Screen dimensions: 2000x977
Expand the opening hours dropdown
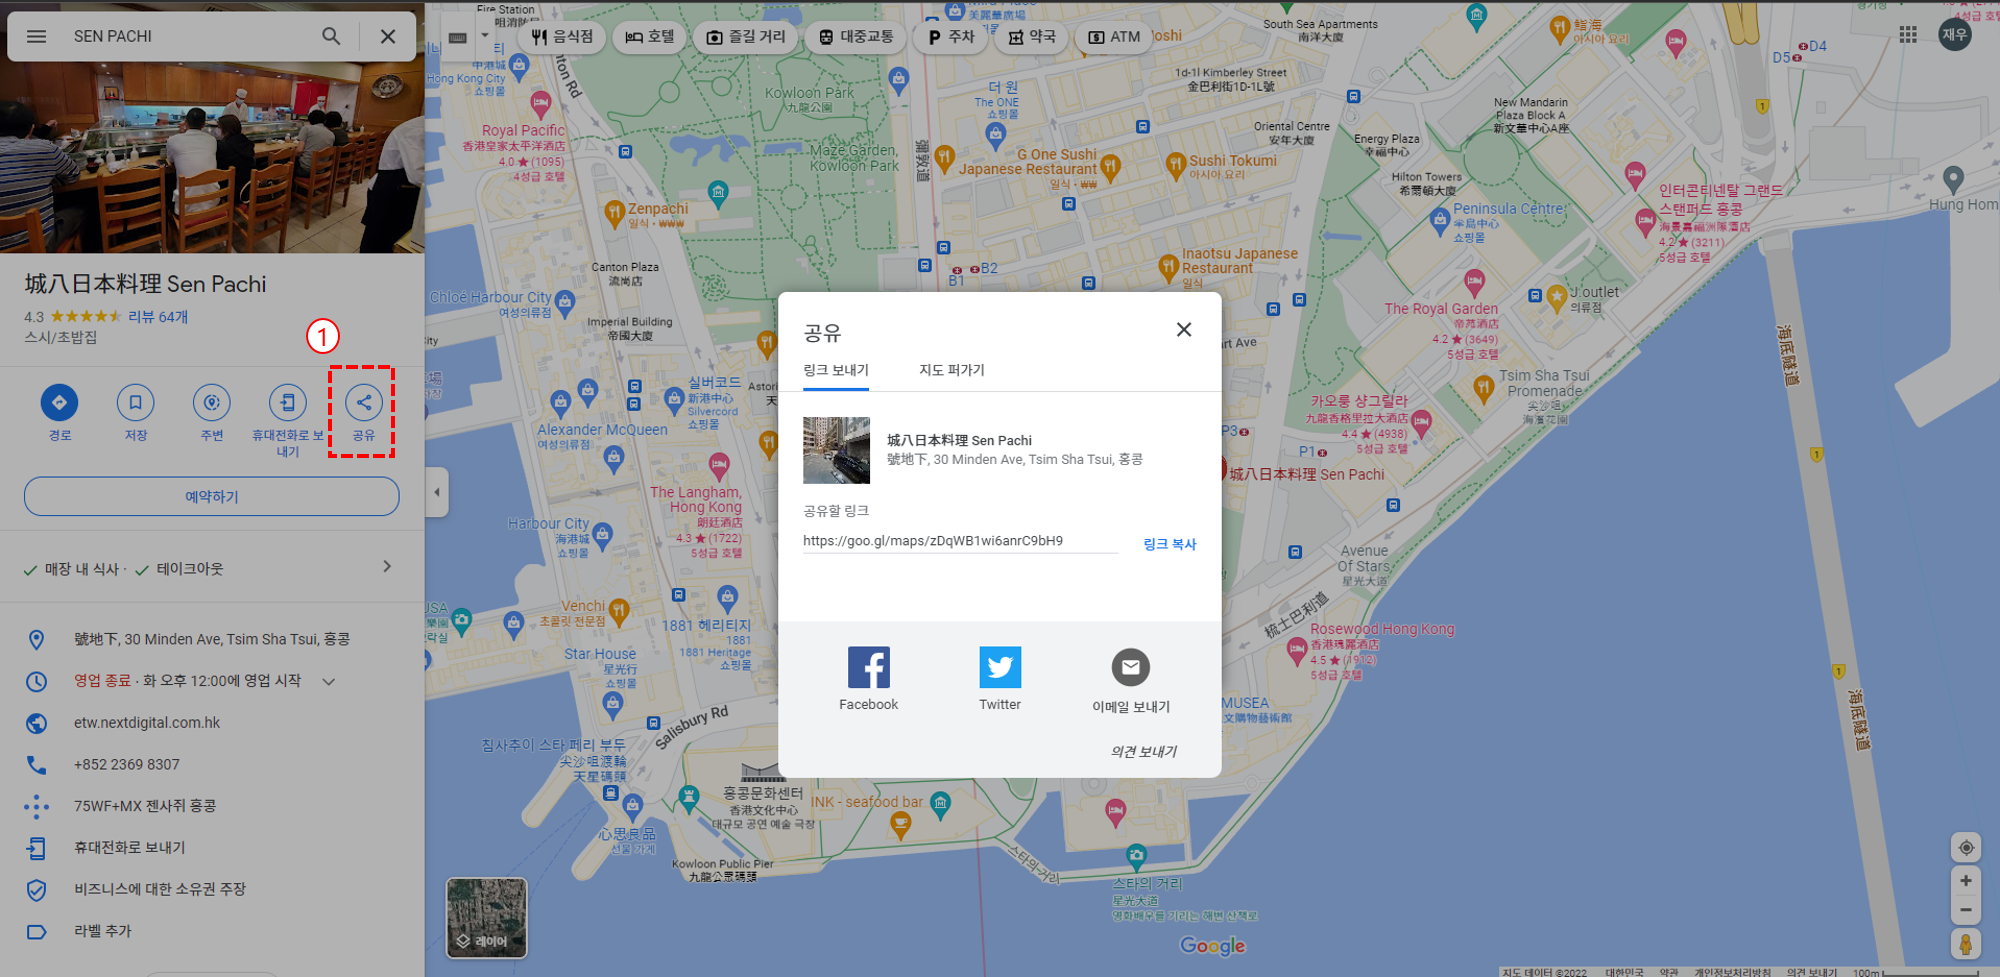coord(329,681)
